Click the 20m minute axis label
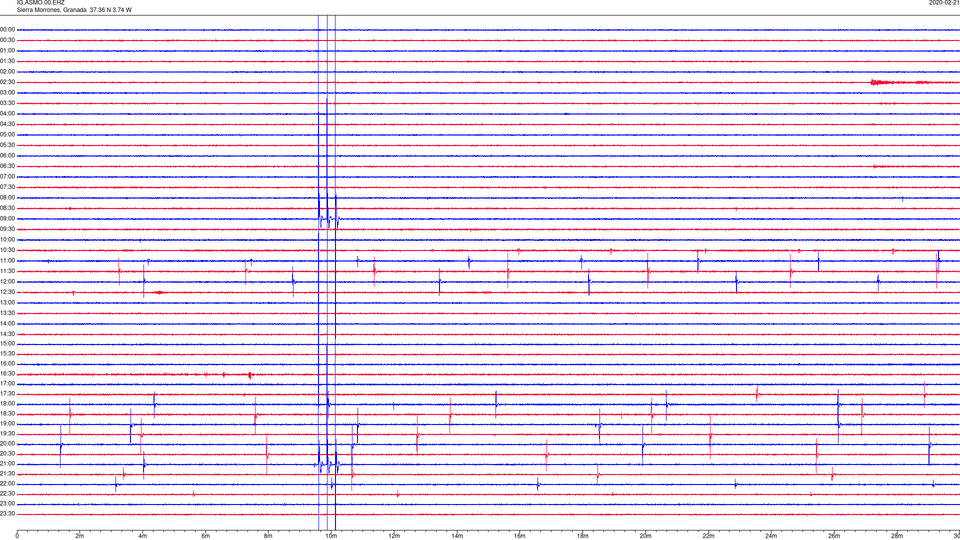This screenshot has width=960, height=540. pos(645,536)
